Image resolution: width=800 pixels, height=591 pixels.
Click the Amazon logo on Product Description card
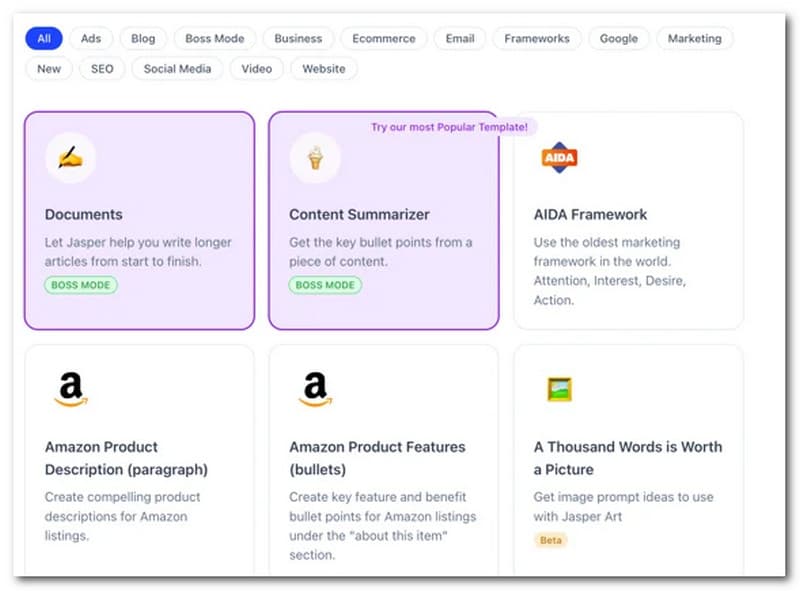(x=71, y=389)
